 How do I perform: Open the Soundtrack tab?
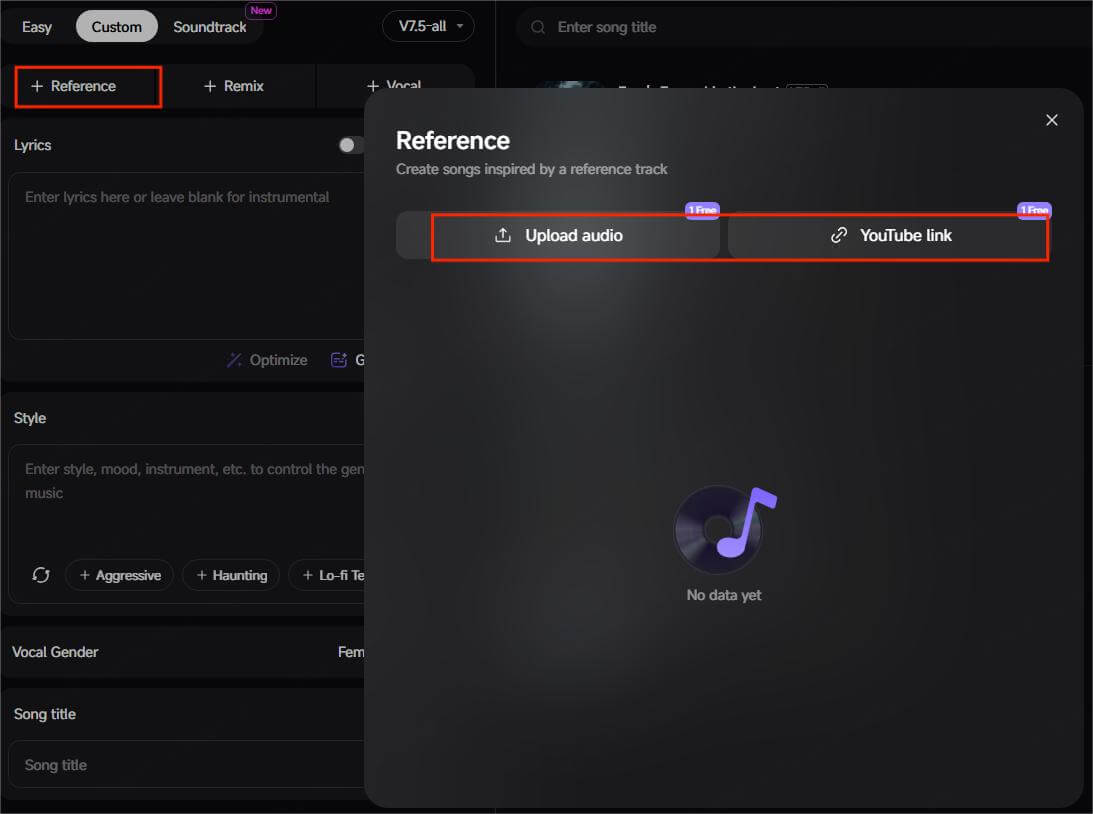[210, 27]
